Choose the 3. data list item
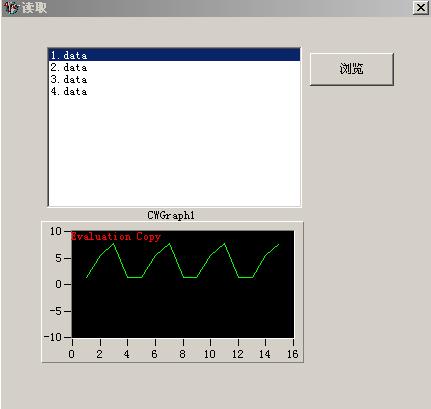Screen dimensions: 431x409 click(x=174, y=79)
